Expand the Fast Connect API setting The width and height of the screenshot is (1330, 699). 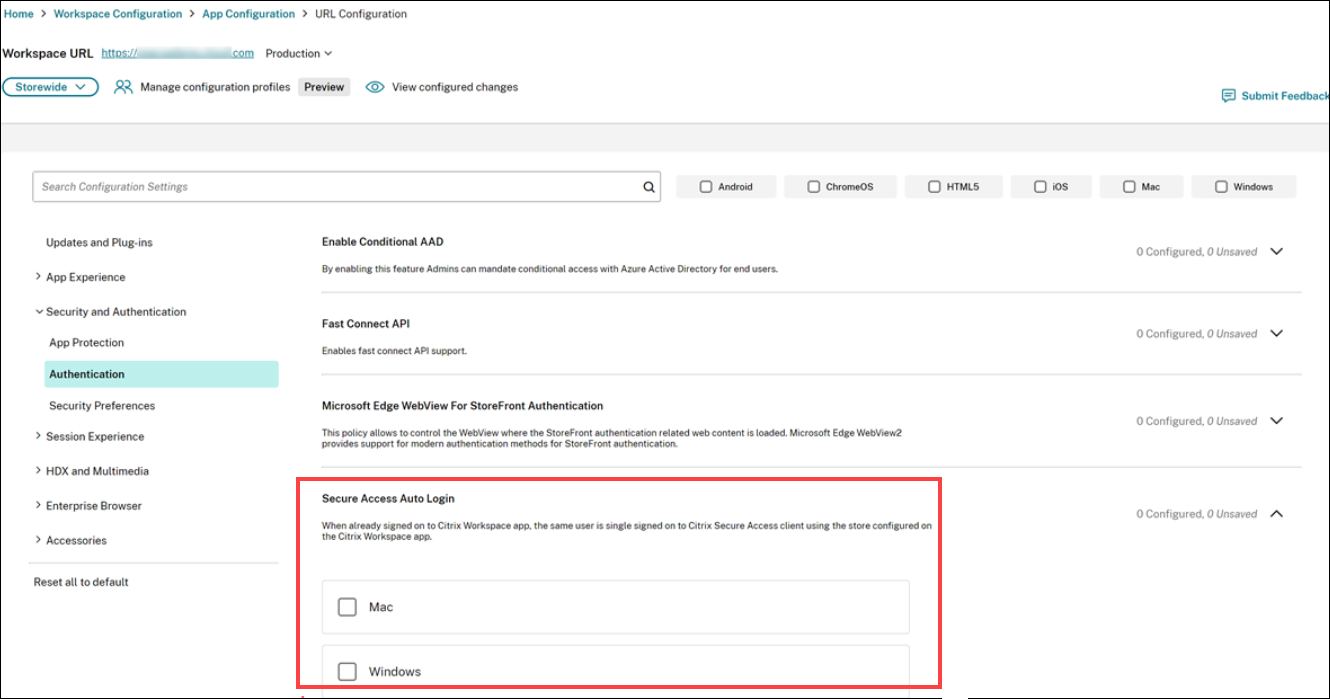click(1277, 334)
